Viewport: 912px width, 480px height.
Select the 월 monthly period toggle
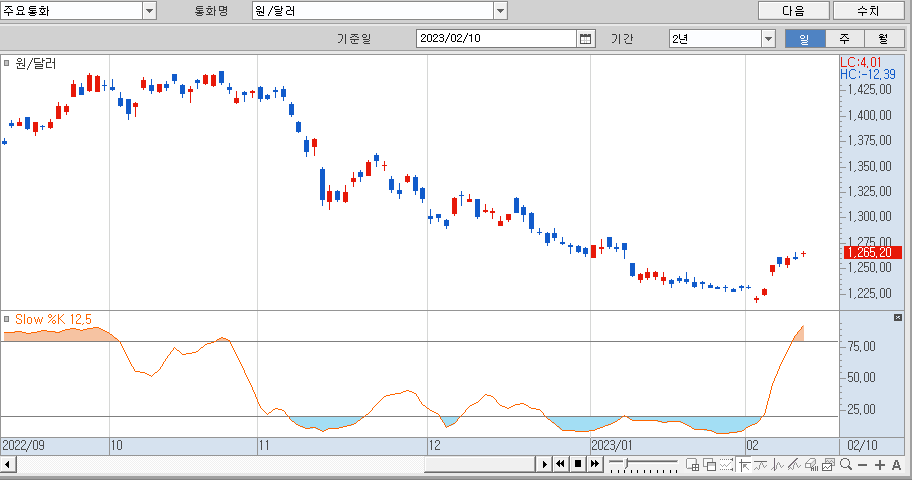[884, 38]
